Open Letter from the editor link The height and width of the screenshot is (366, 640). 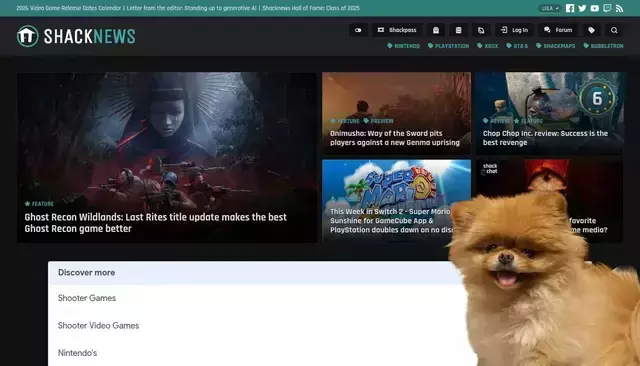coord(192,8)
